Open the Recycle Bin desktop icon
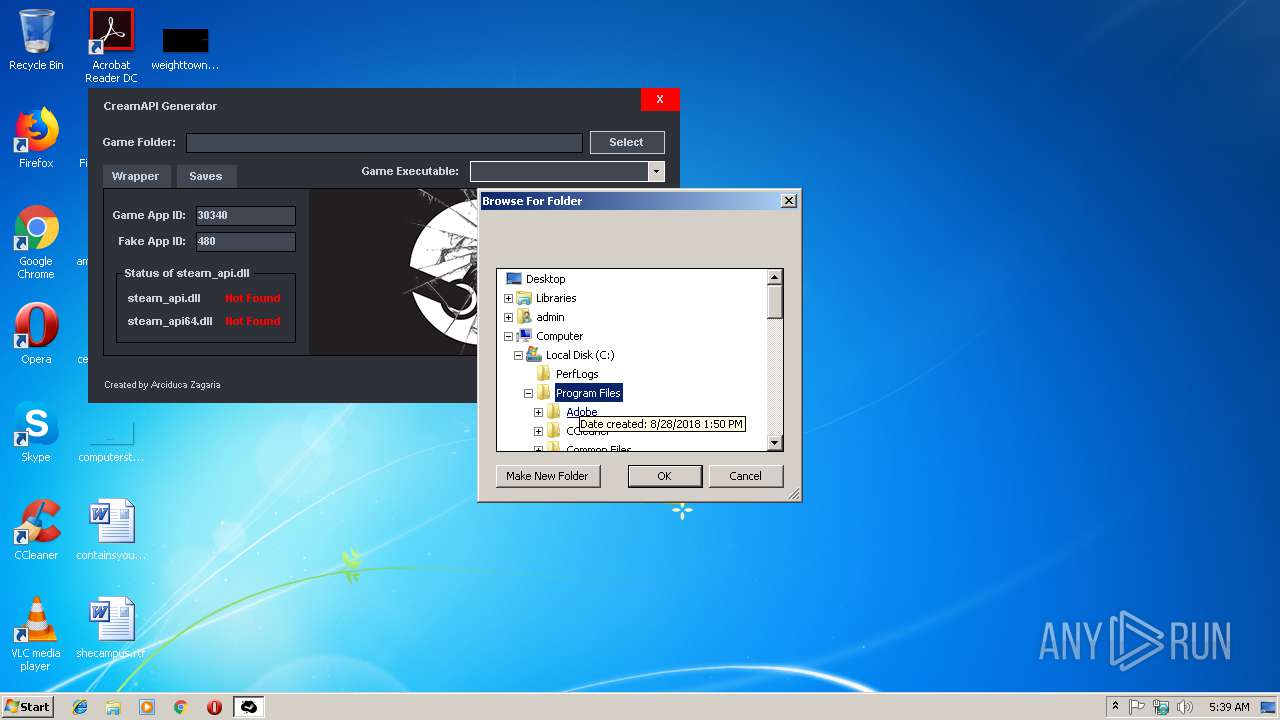The height and width of the screenshot is (720, 1280). tap(36, 40)
